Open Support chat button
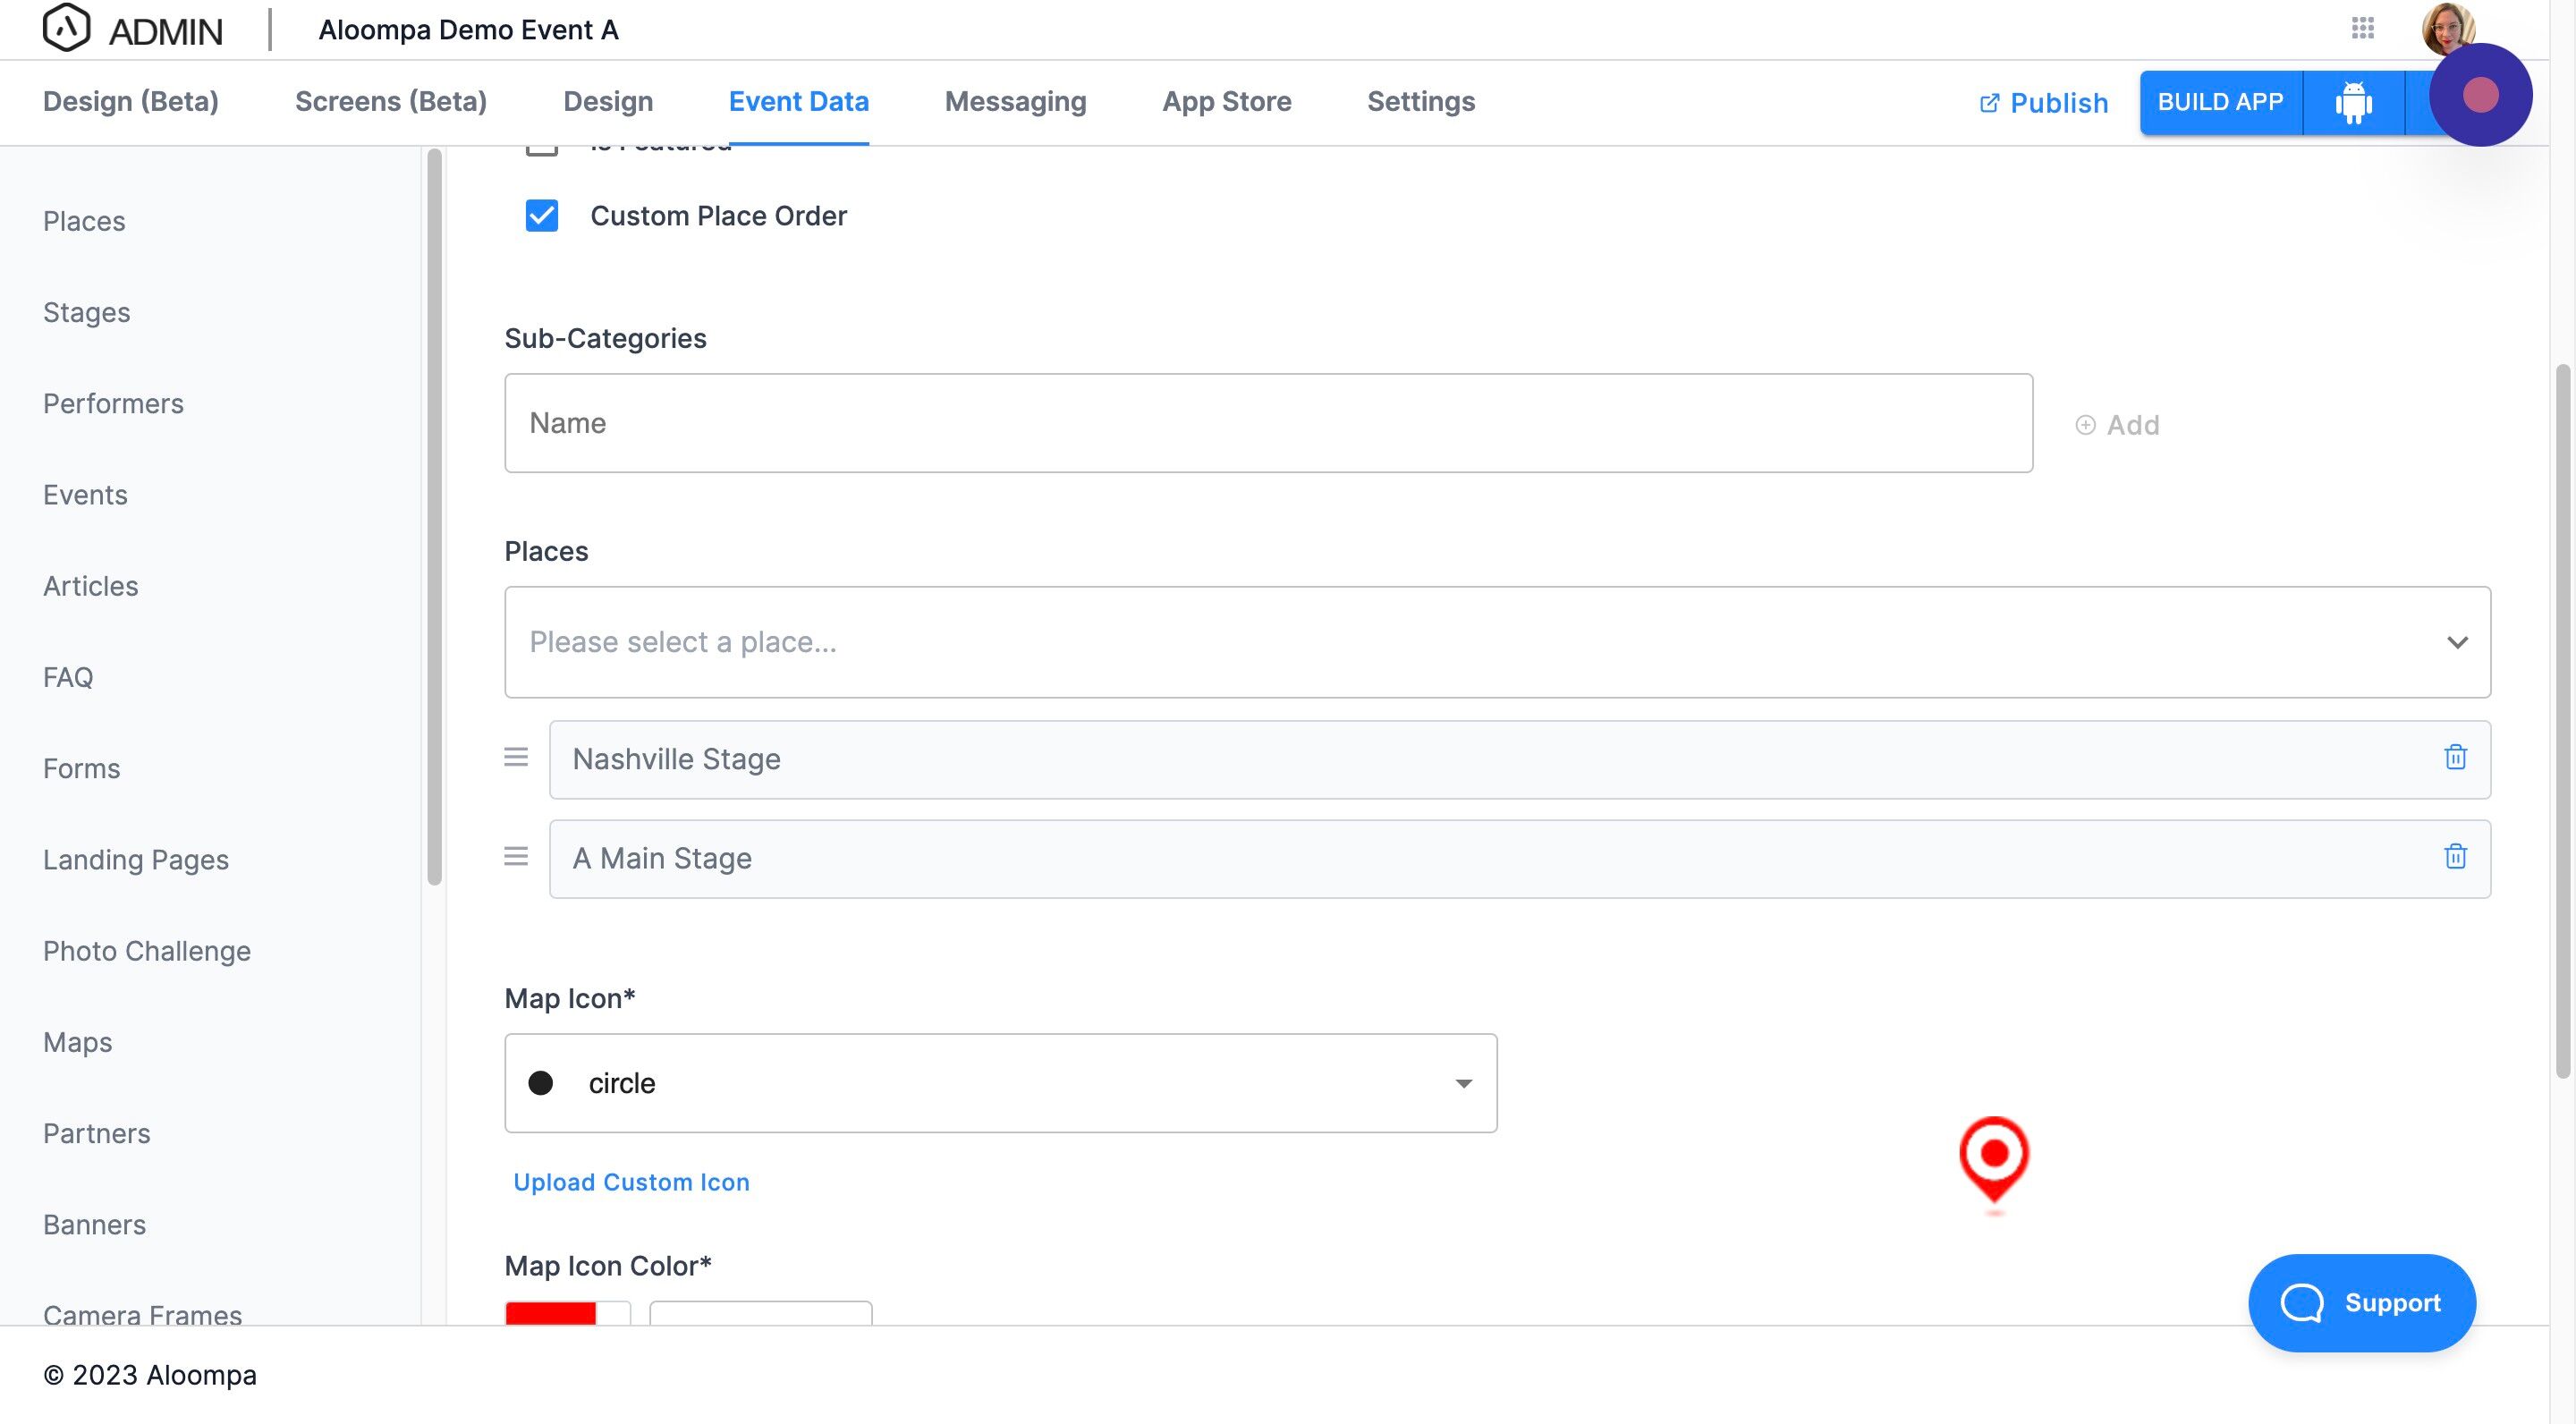 [2361, 1303]
